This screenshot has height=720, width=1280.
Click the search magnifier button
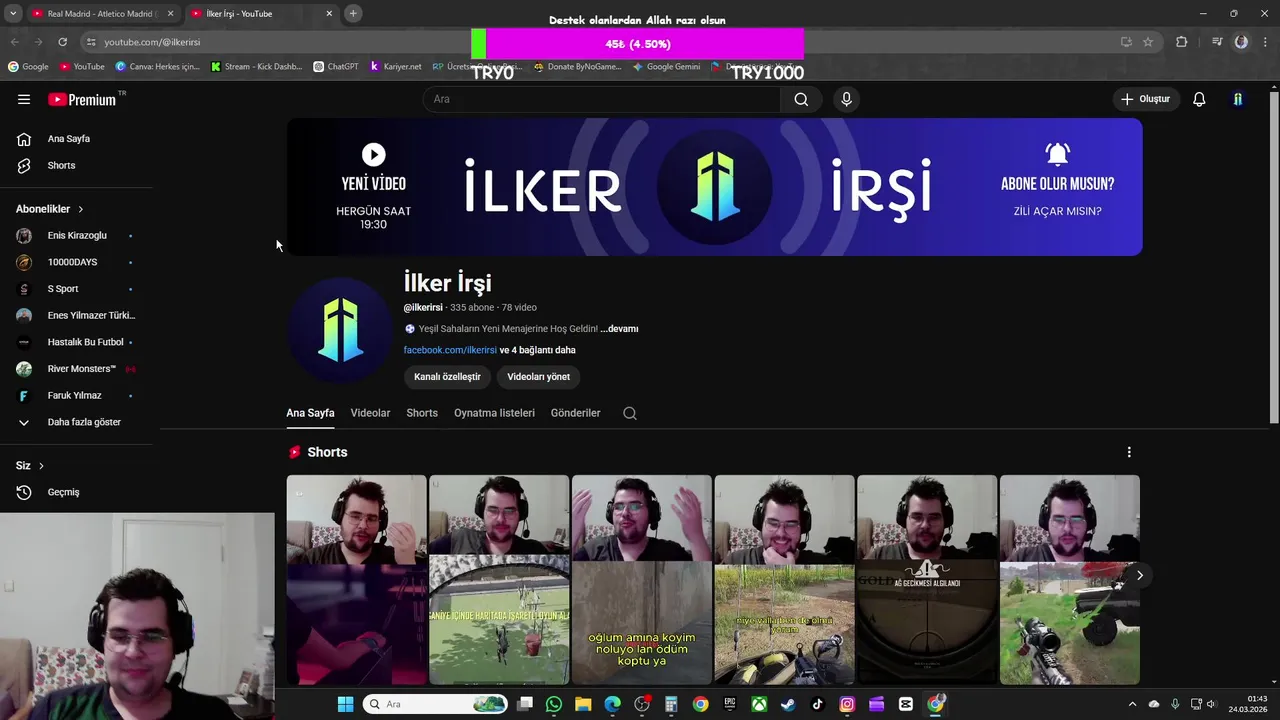point(801,99)
